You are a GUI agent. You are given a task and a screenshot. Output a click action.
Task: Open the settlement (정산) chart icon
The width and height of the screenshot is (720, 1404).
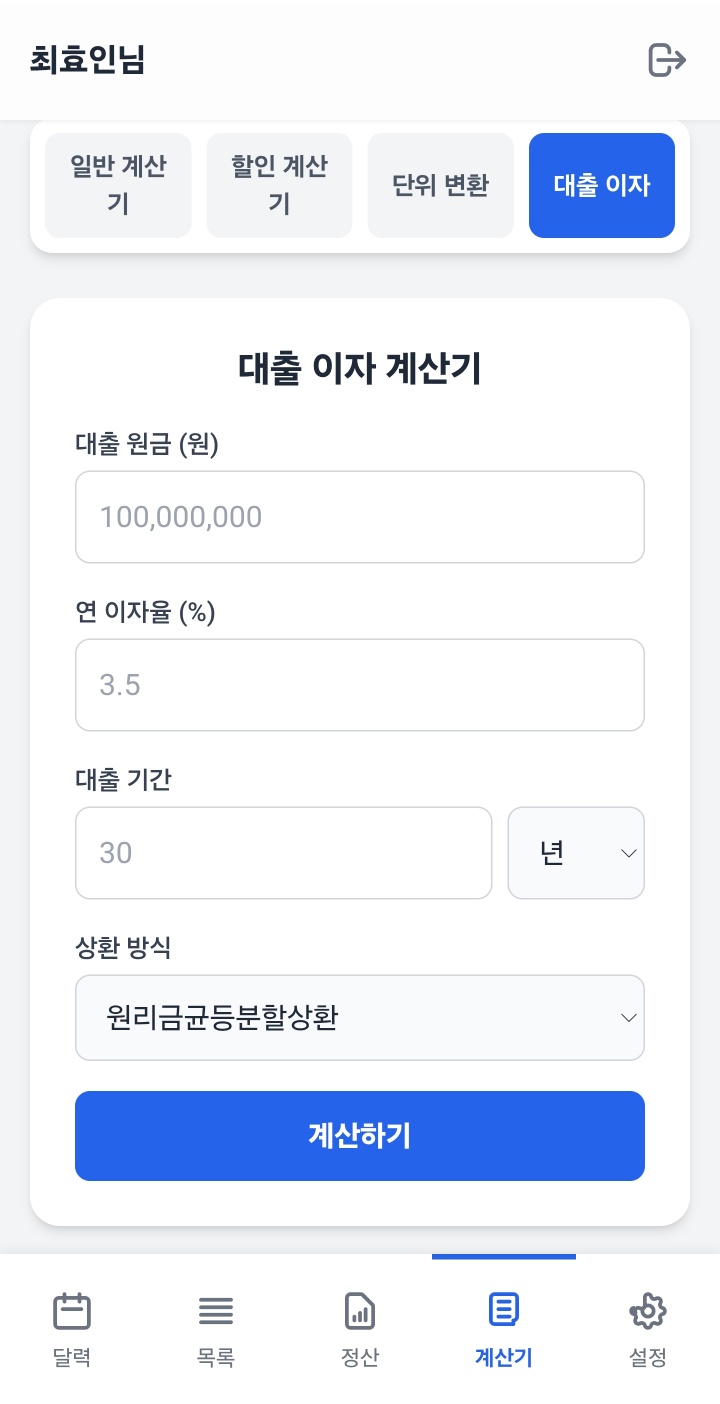pos(360,1310)
